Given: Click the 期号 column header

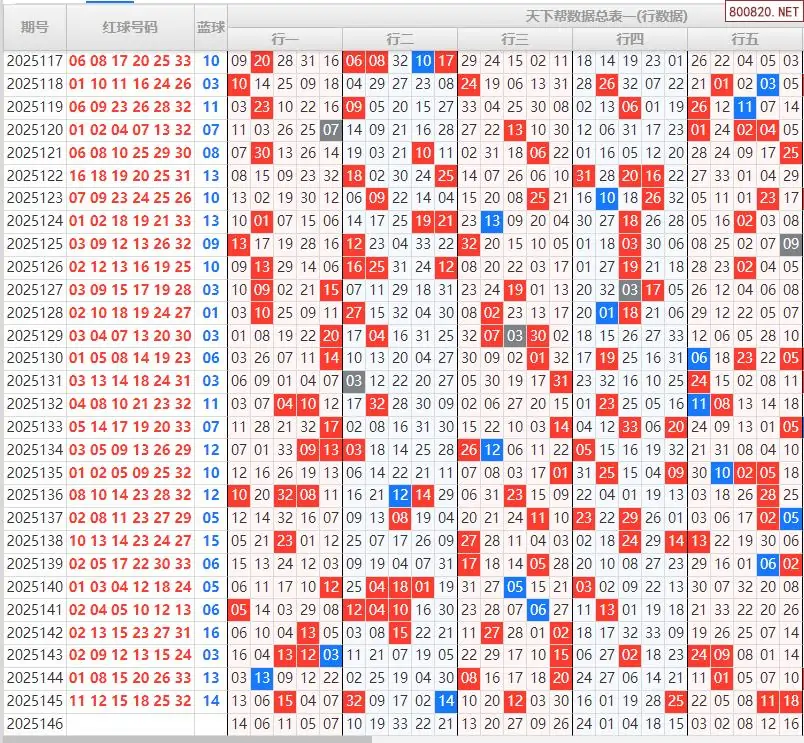Looking at the screenshot, I should (x=34, y=27).
